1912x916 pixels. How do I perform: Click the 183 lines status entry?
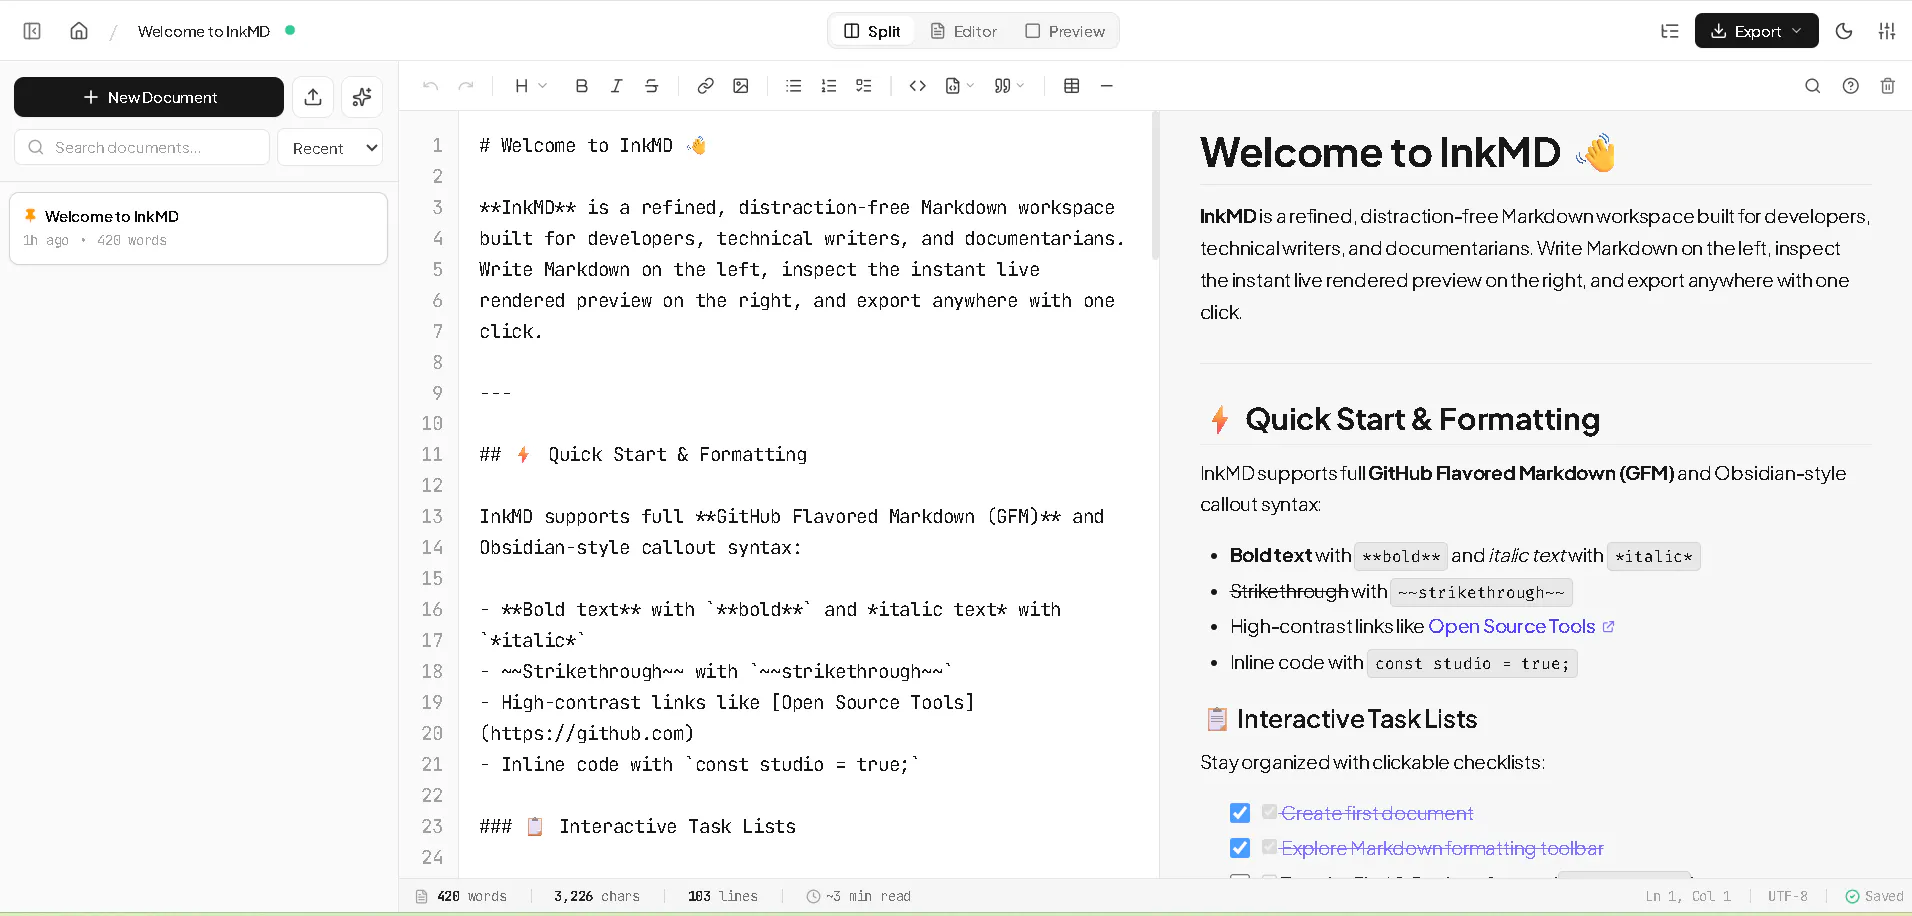click(x=723, y=896)
